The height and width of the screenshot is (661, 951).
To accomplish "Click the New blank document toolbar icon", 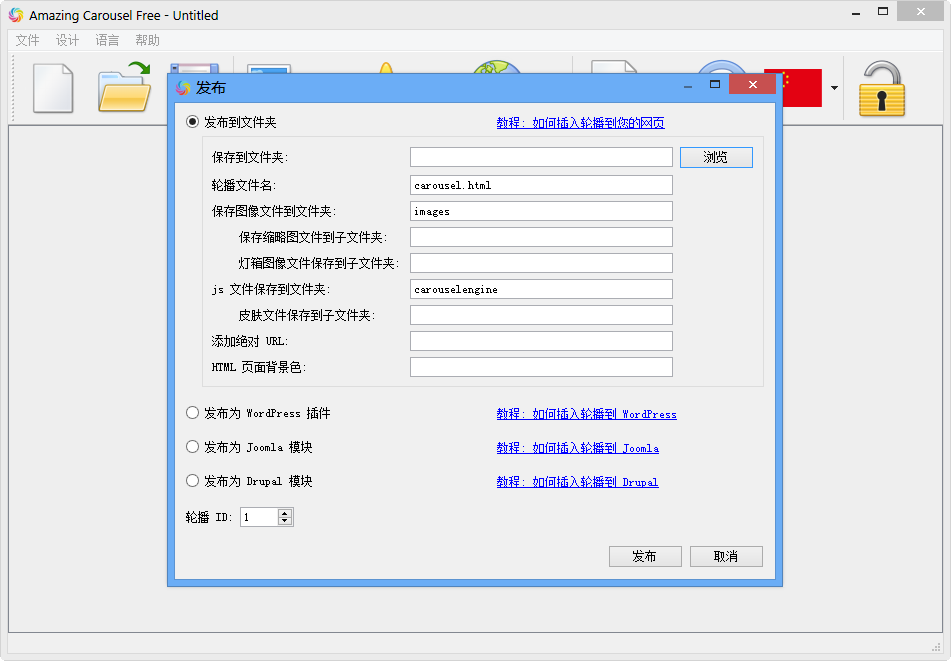I will (53, 88).
